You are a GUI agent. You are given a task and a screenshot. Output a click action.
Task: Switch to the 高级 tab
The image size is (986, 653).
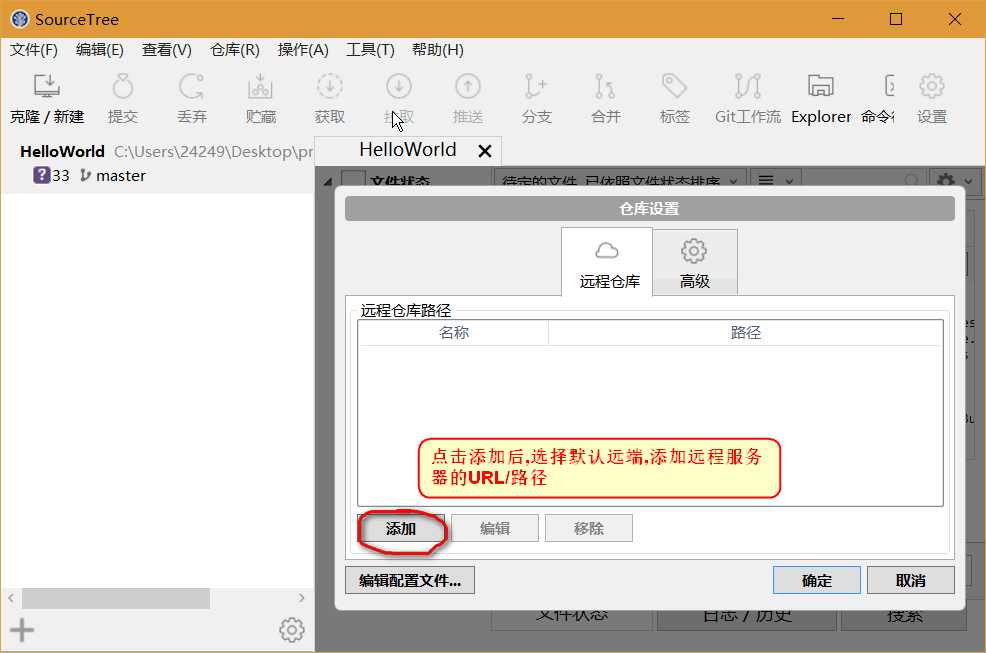pyautogui.click(x=695, y=262)
